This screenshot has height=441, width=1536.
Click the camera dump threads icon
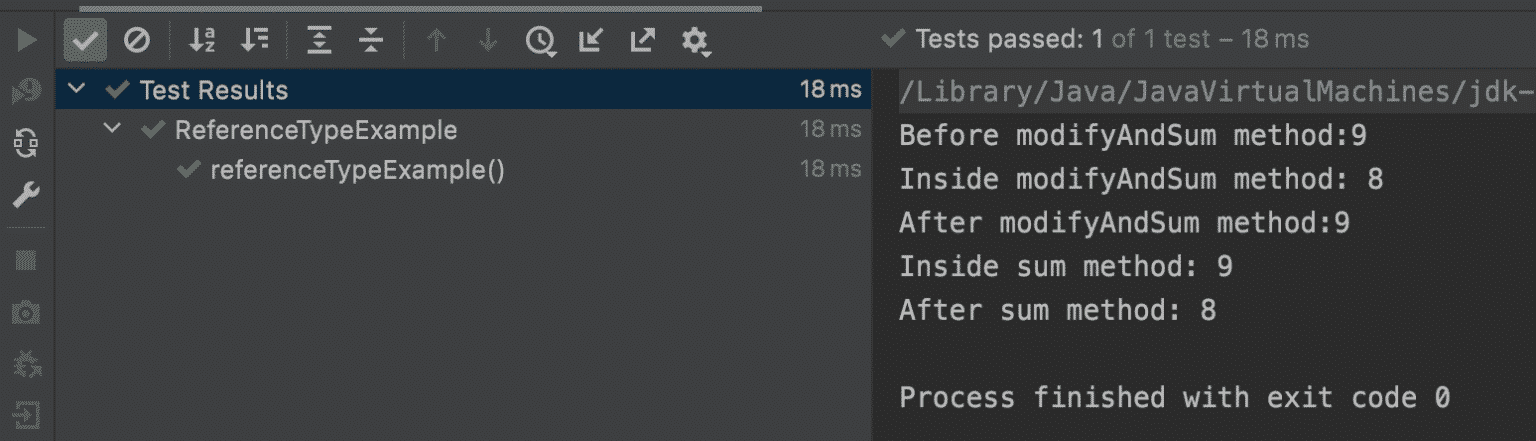click(x=25, y=314)
